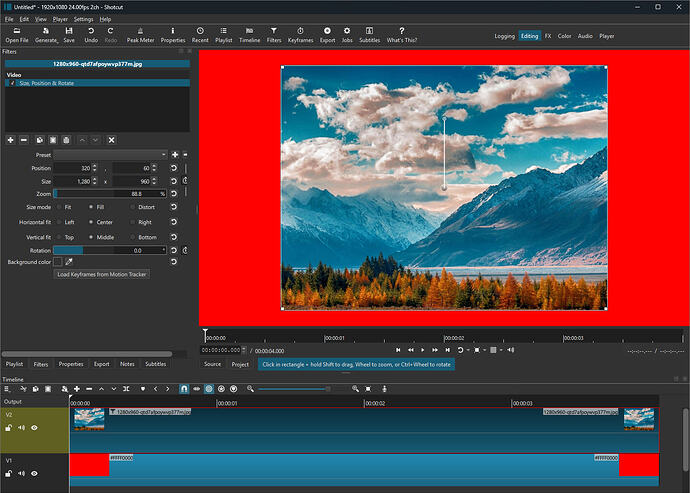Image resolution: width=690 pixels, height=493 pixels.
Task: Click the Export icon in the toolbar
Action: click(x=327, y=35)
